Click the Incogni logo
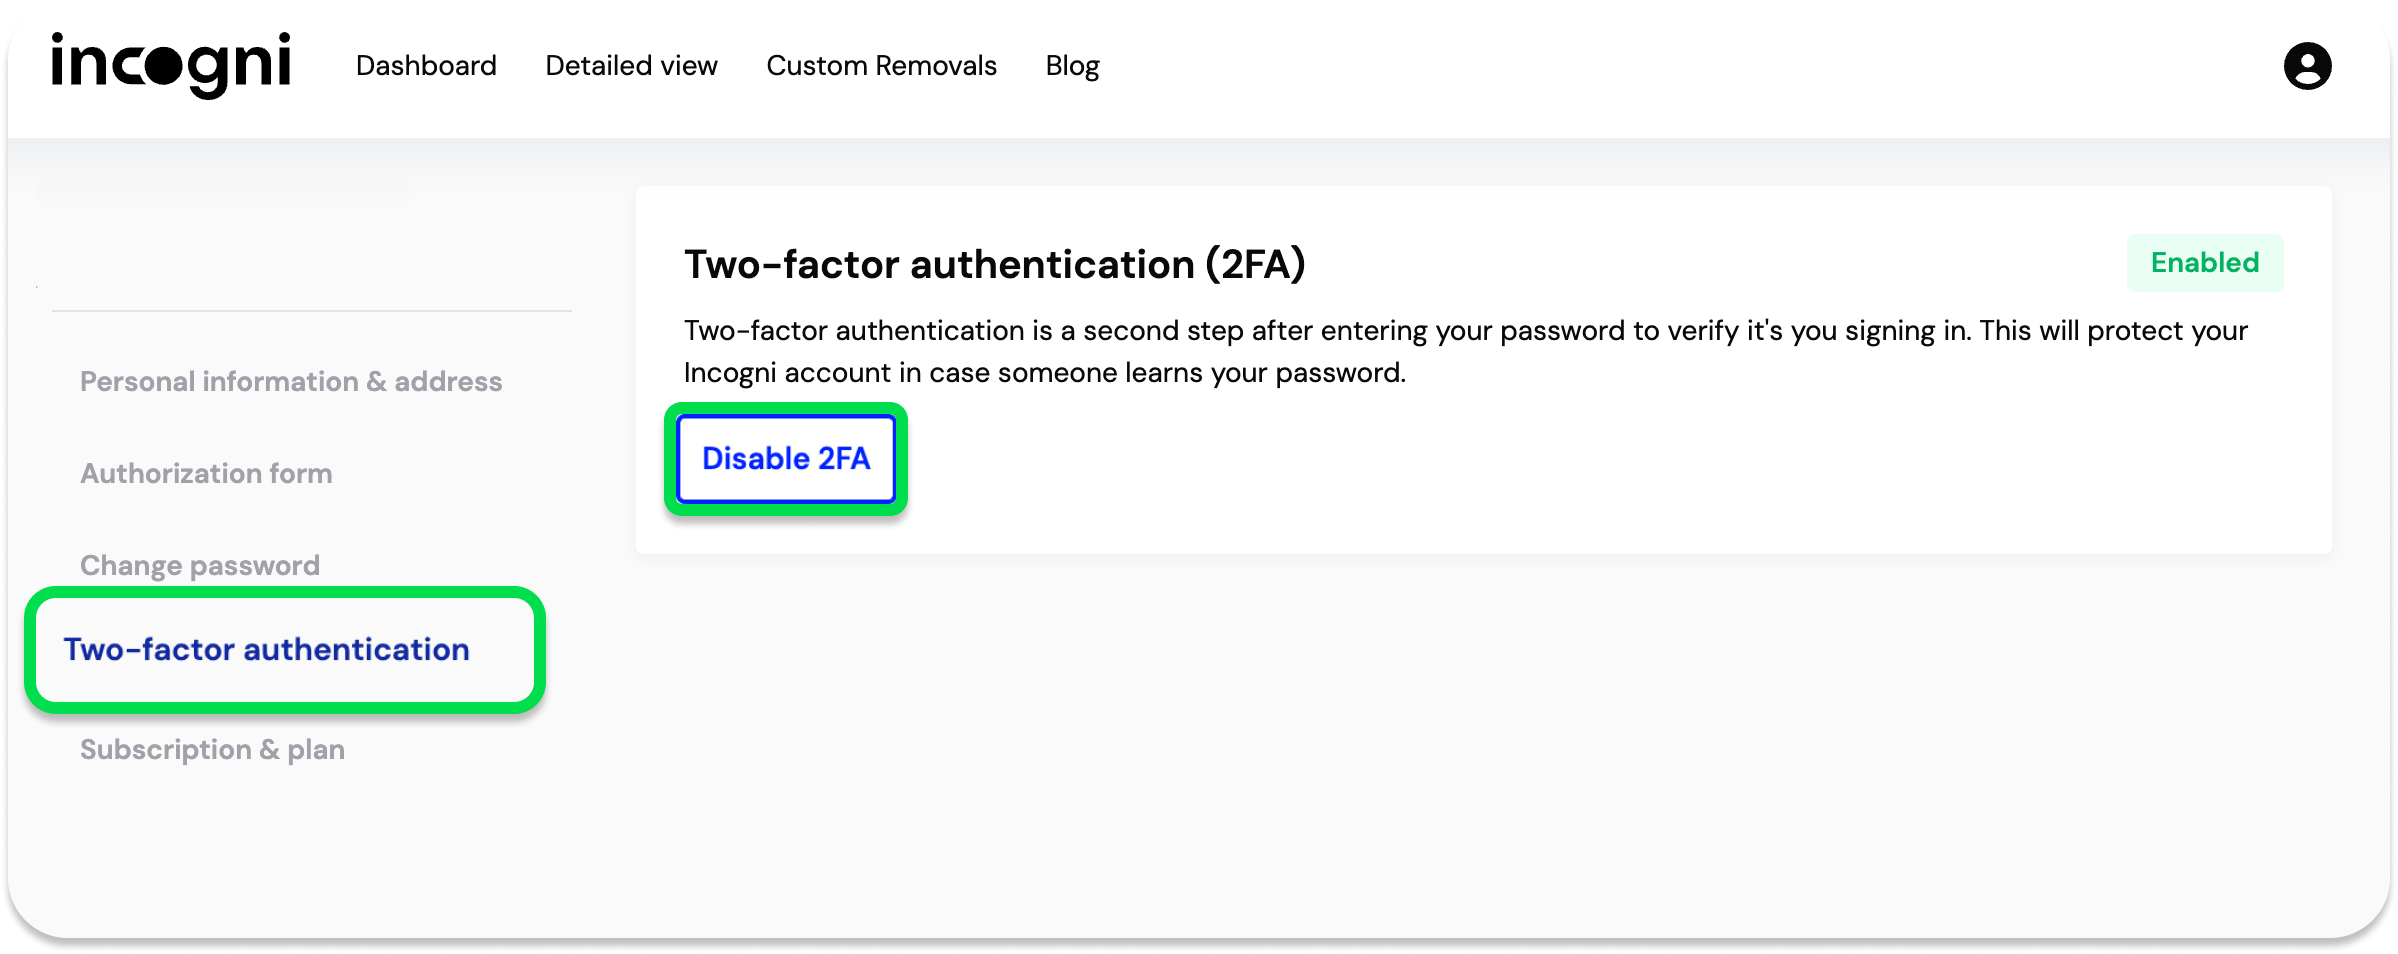 click(x=171, y=64)
